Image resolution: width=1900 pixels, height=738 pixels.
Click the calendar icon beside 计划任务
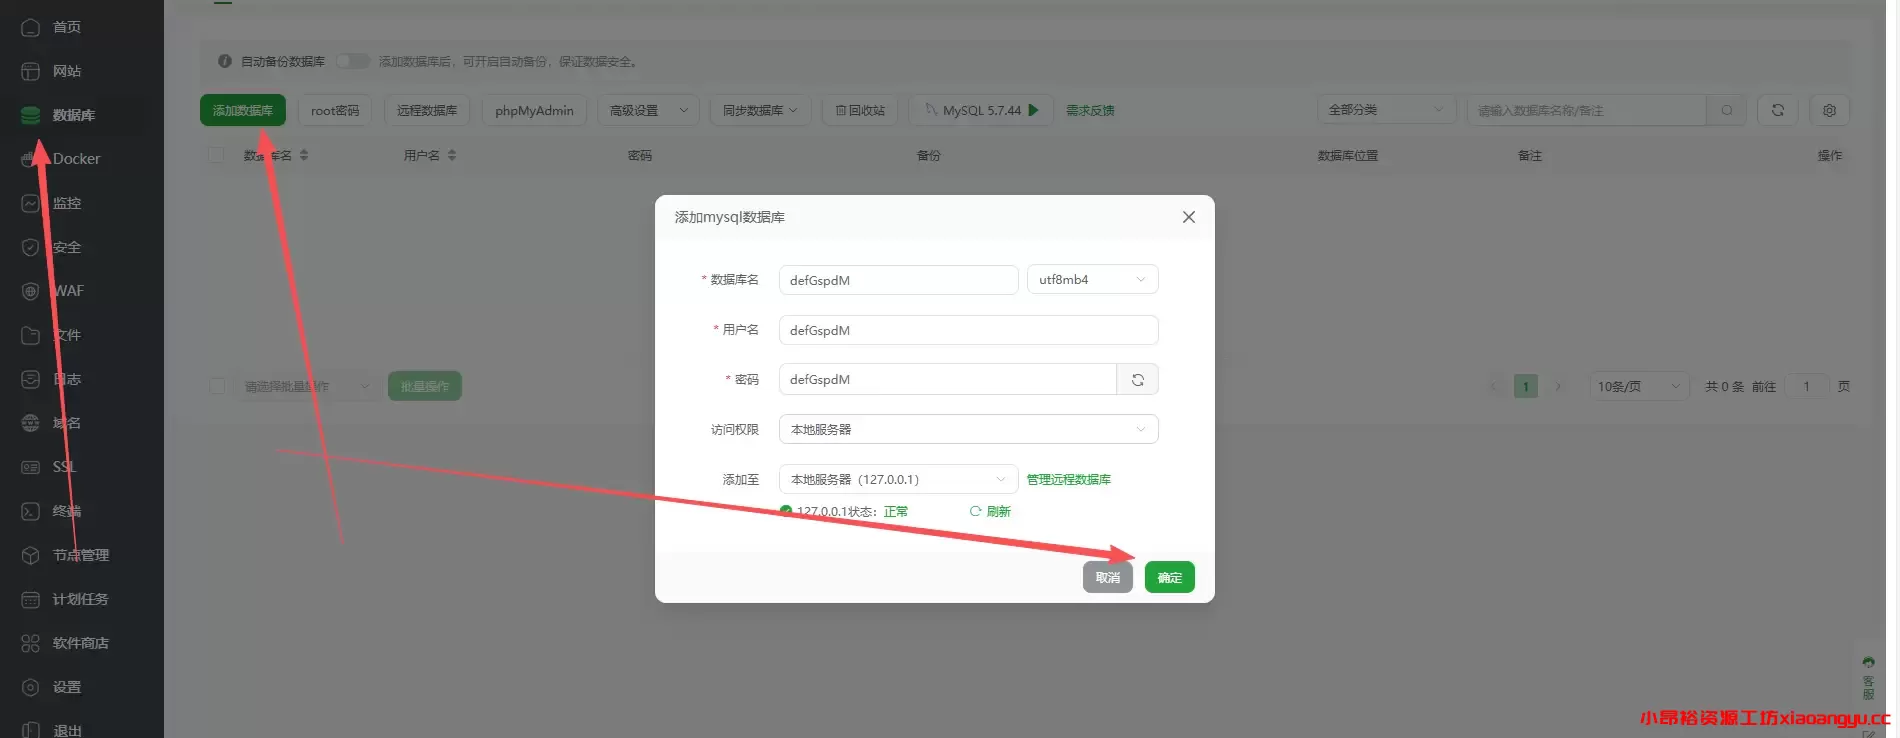tap(31, 599)
